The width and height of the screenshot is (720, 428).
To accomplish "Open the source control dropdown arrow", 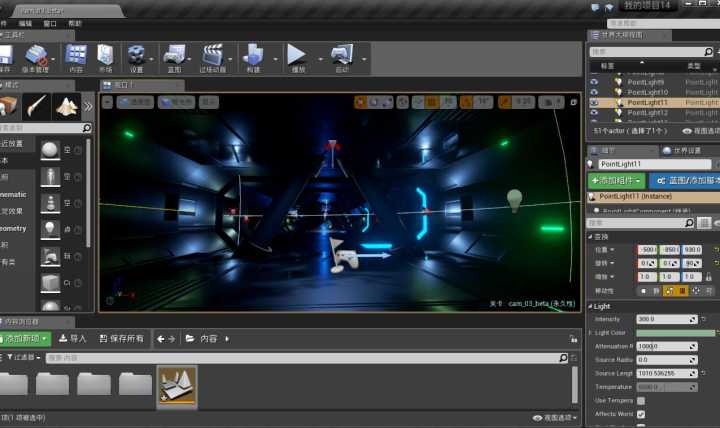I will [53, 59].
